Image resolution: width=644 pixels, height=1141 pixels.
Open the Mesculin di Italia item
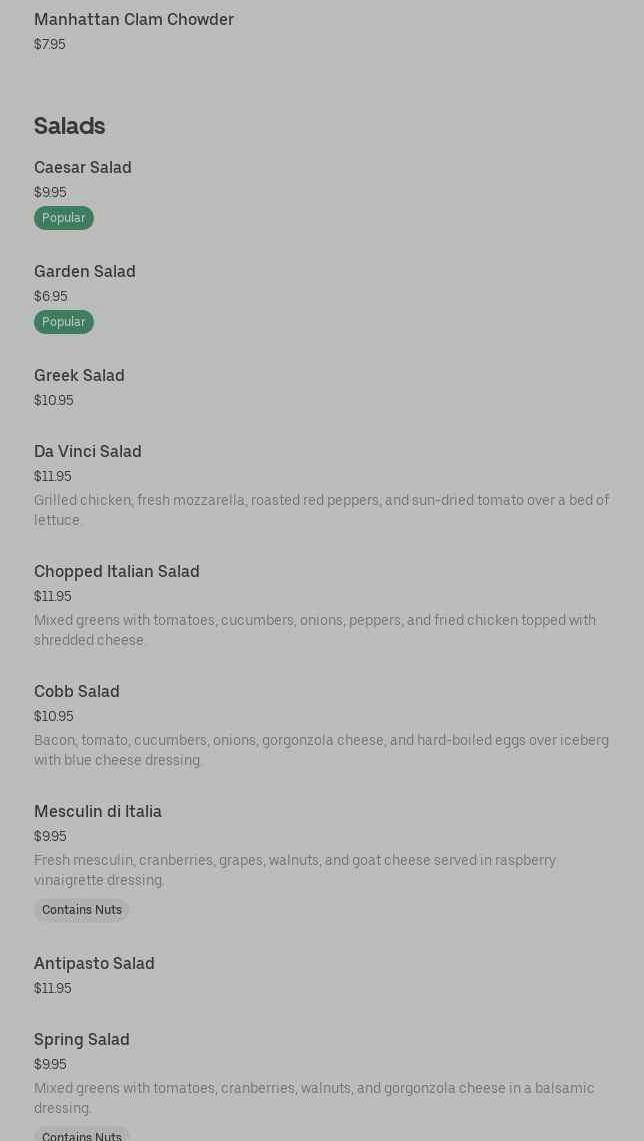point(98,812)
